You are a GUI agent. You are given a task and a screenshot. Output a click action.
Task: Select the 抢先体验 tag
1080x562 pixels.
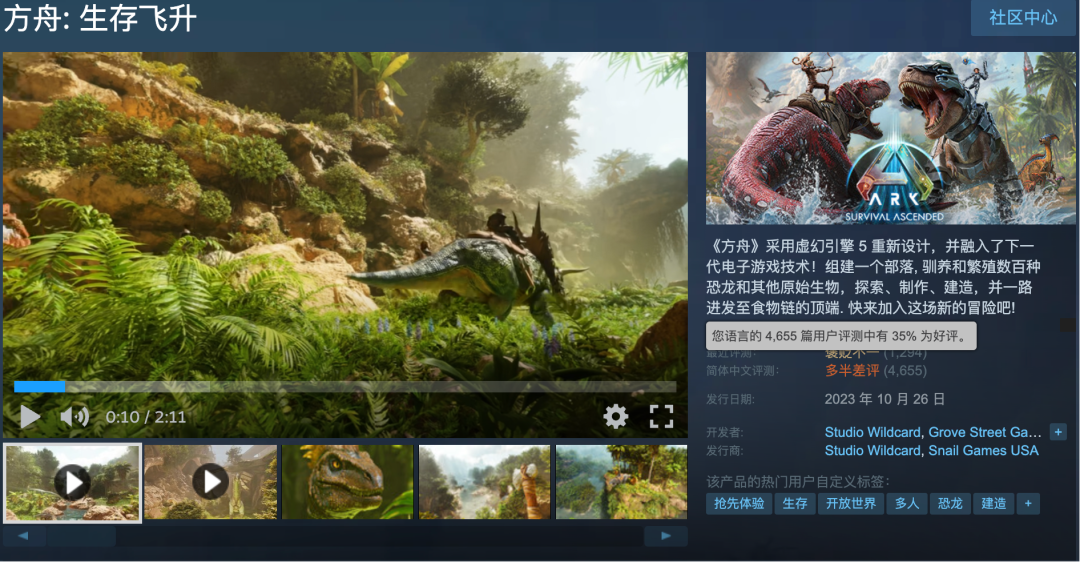coord(738,503)
